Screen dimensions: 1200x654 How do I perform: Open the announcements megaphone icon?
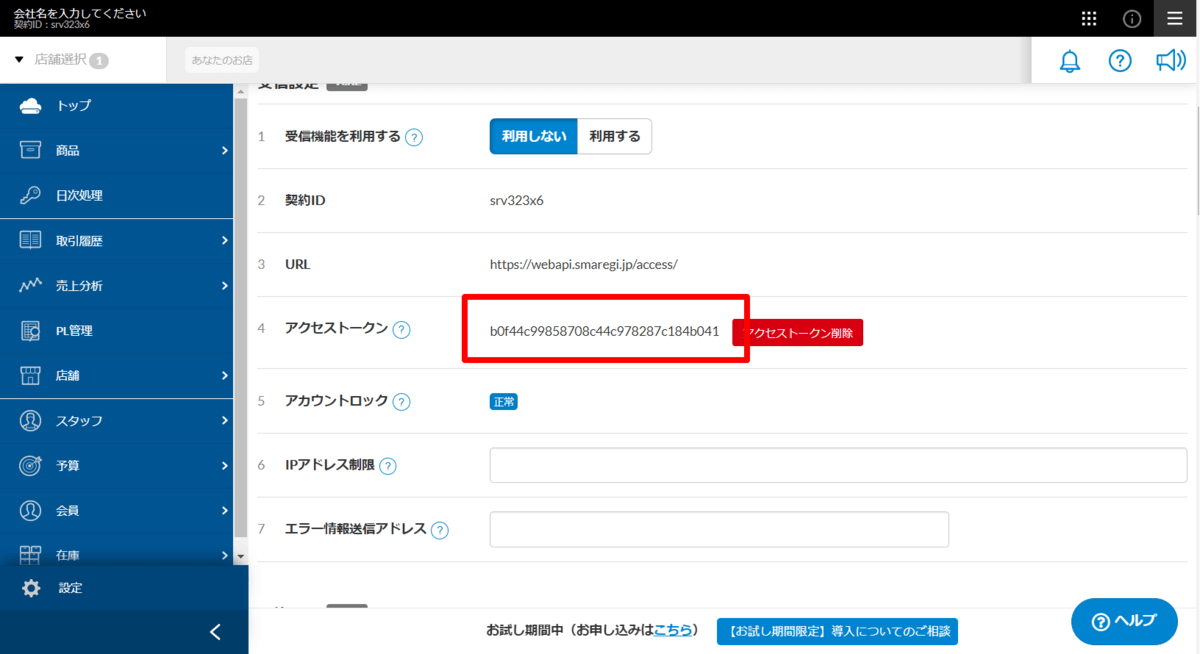point(1170,61)
